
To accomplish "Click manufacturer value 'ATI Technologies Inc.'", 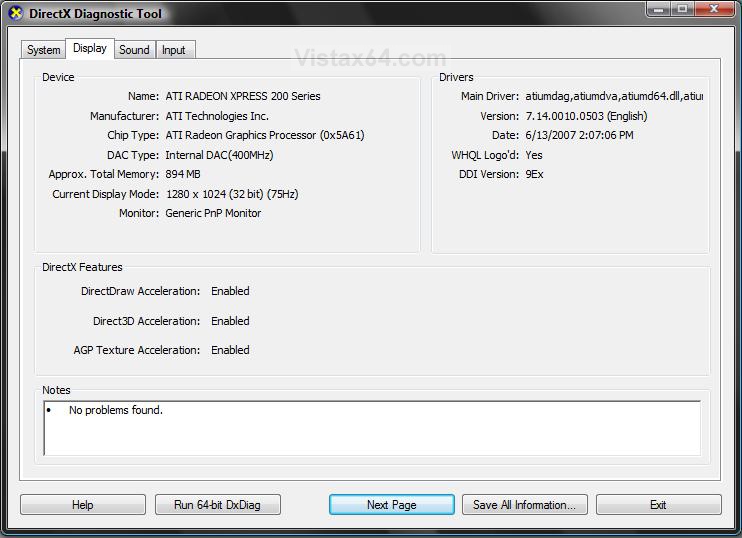I will [217, 116].
